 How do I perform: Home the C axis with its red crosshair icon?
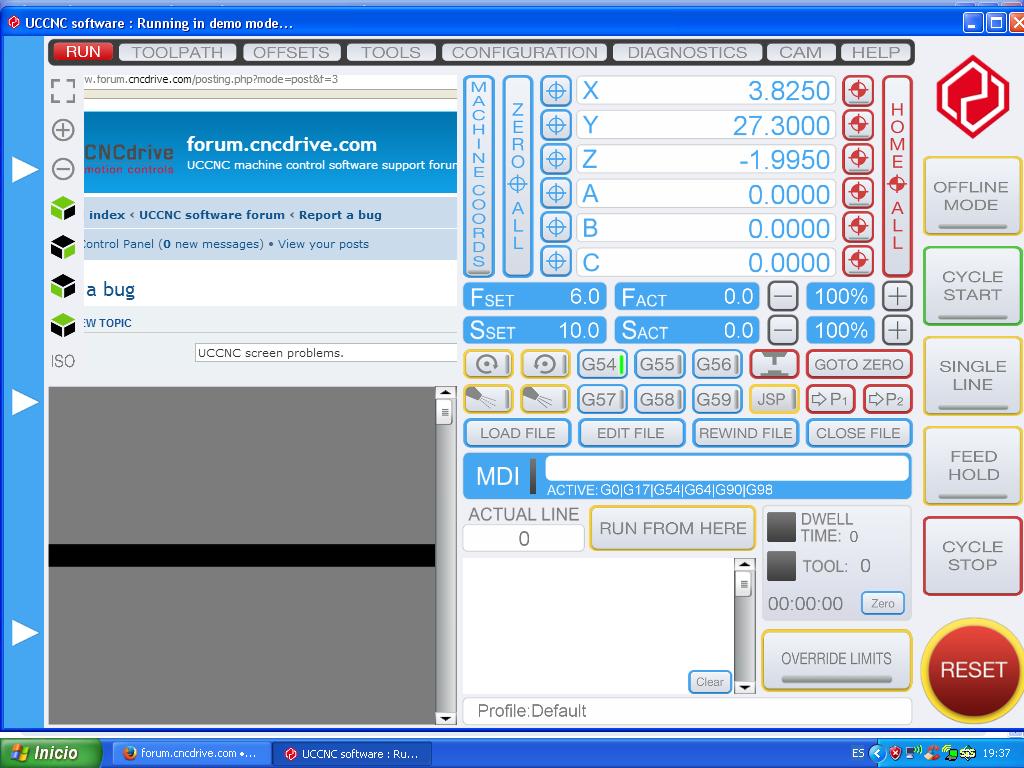[858, 262]
